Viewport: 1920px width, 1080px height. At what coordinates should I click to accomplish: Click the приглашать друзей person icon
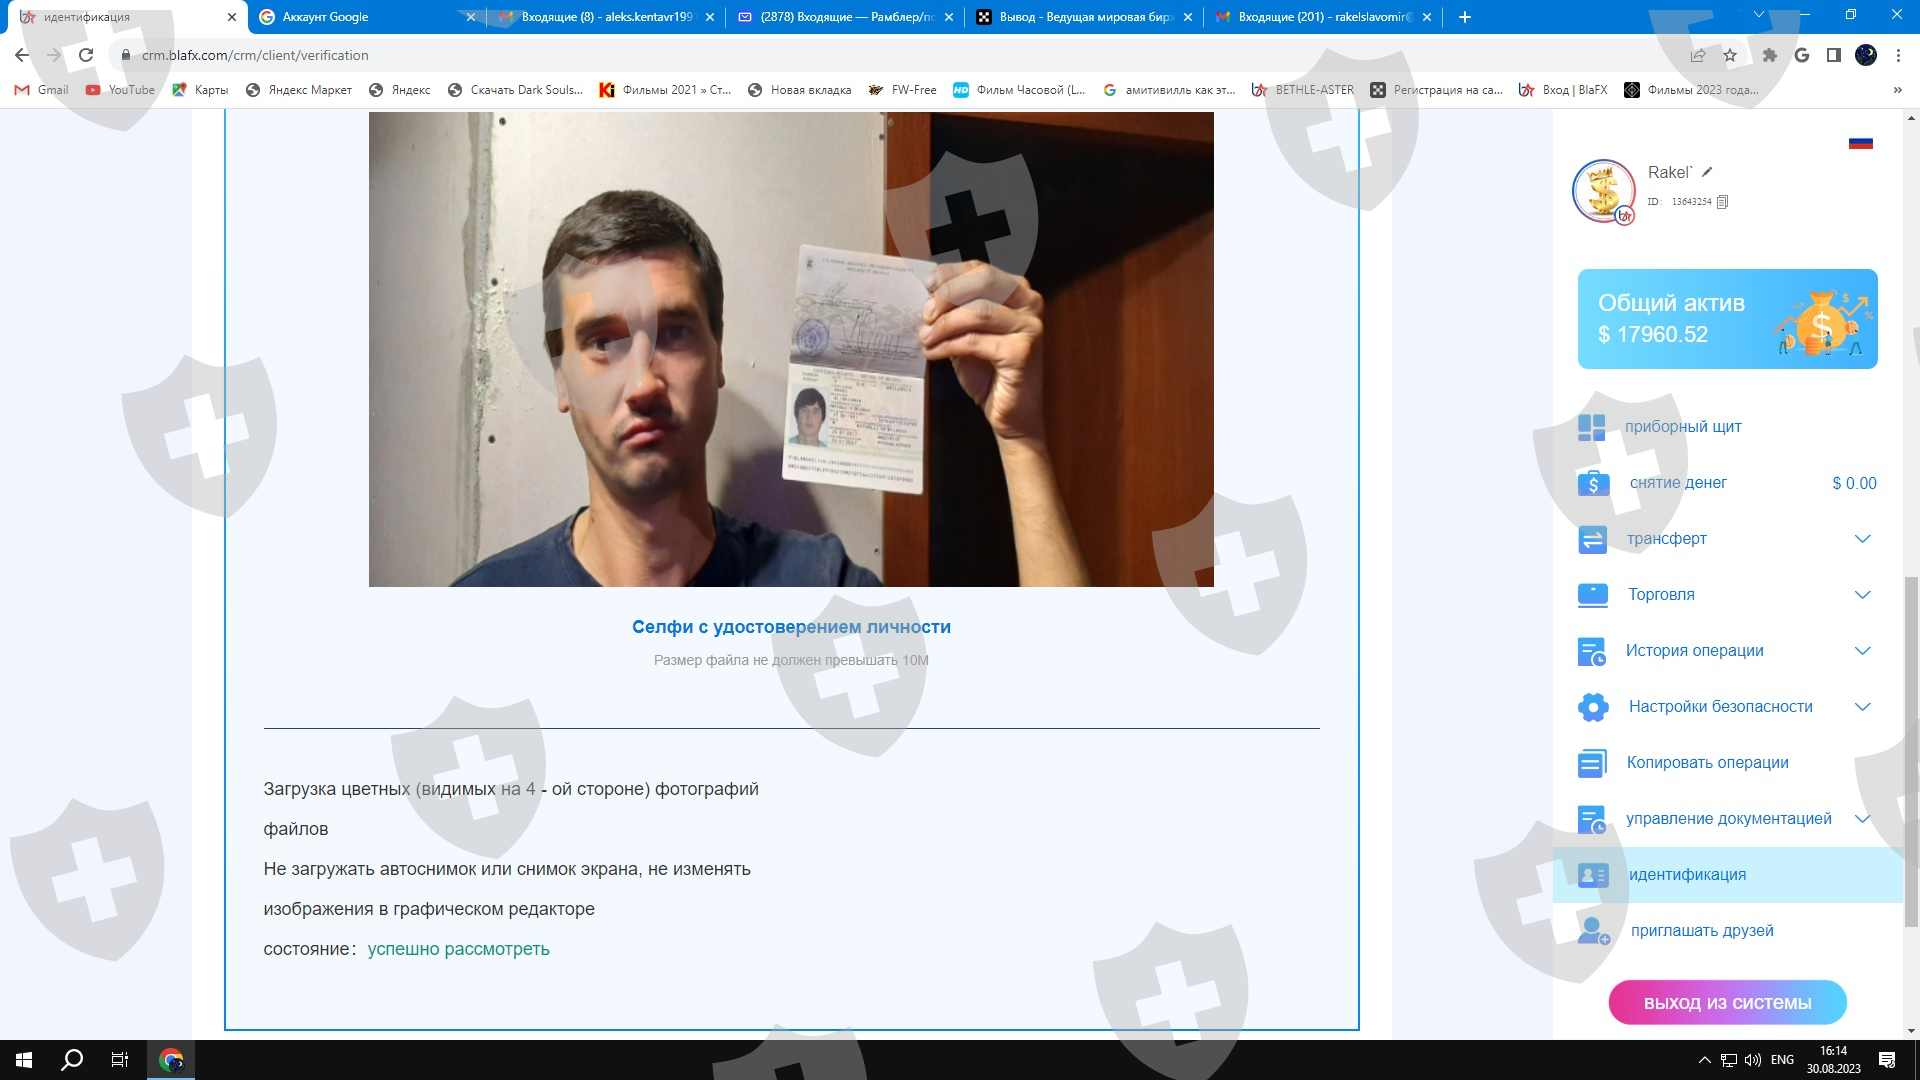(x=1593, y=931)
